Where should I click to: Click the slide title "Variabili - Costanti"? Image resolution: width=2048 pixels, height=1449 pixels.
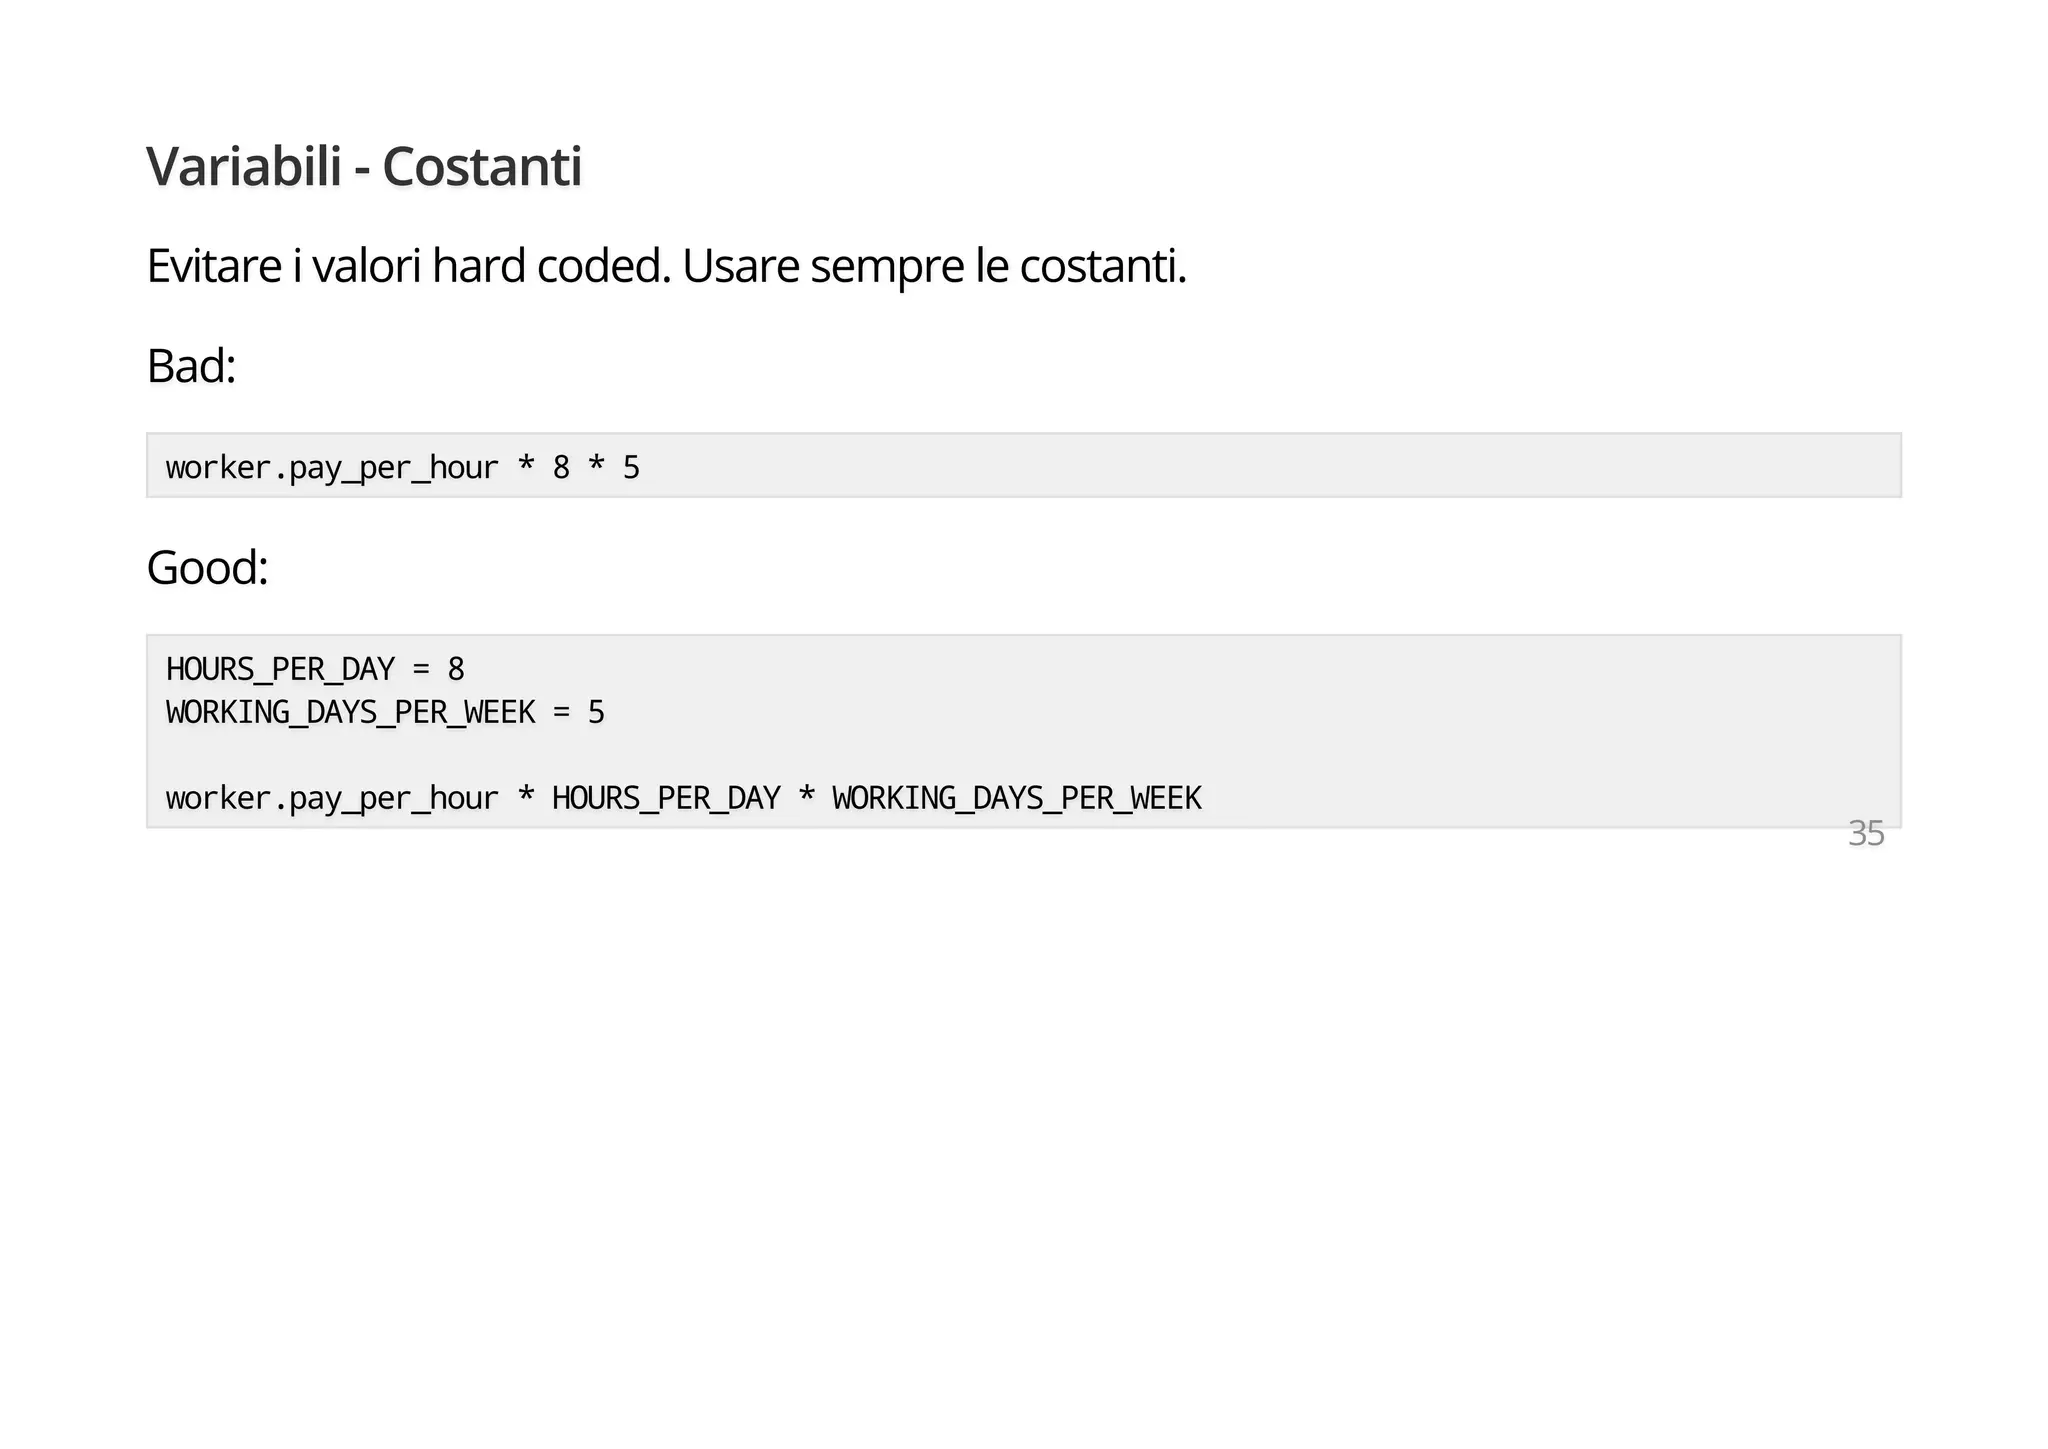pos(364,166)
